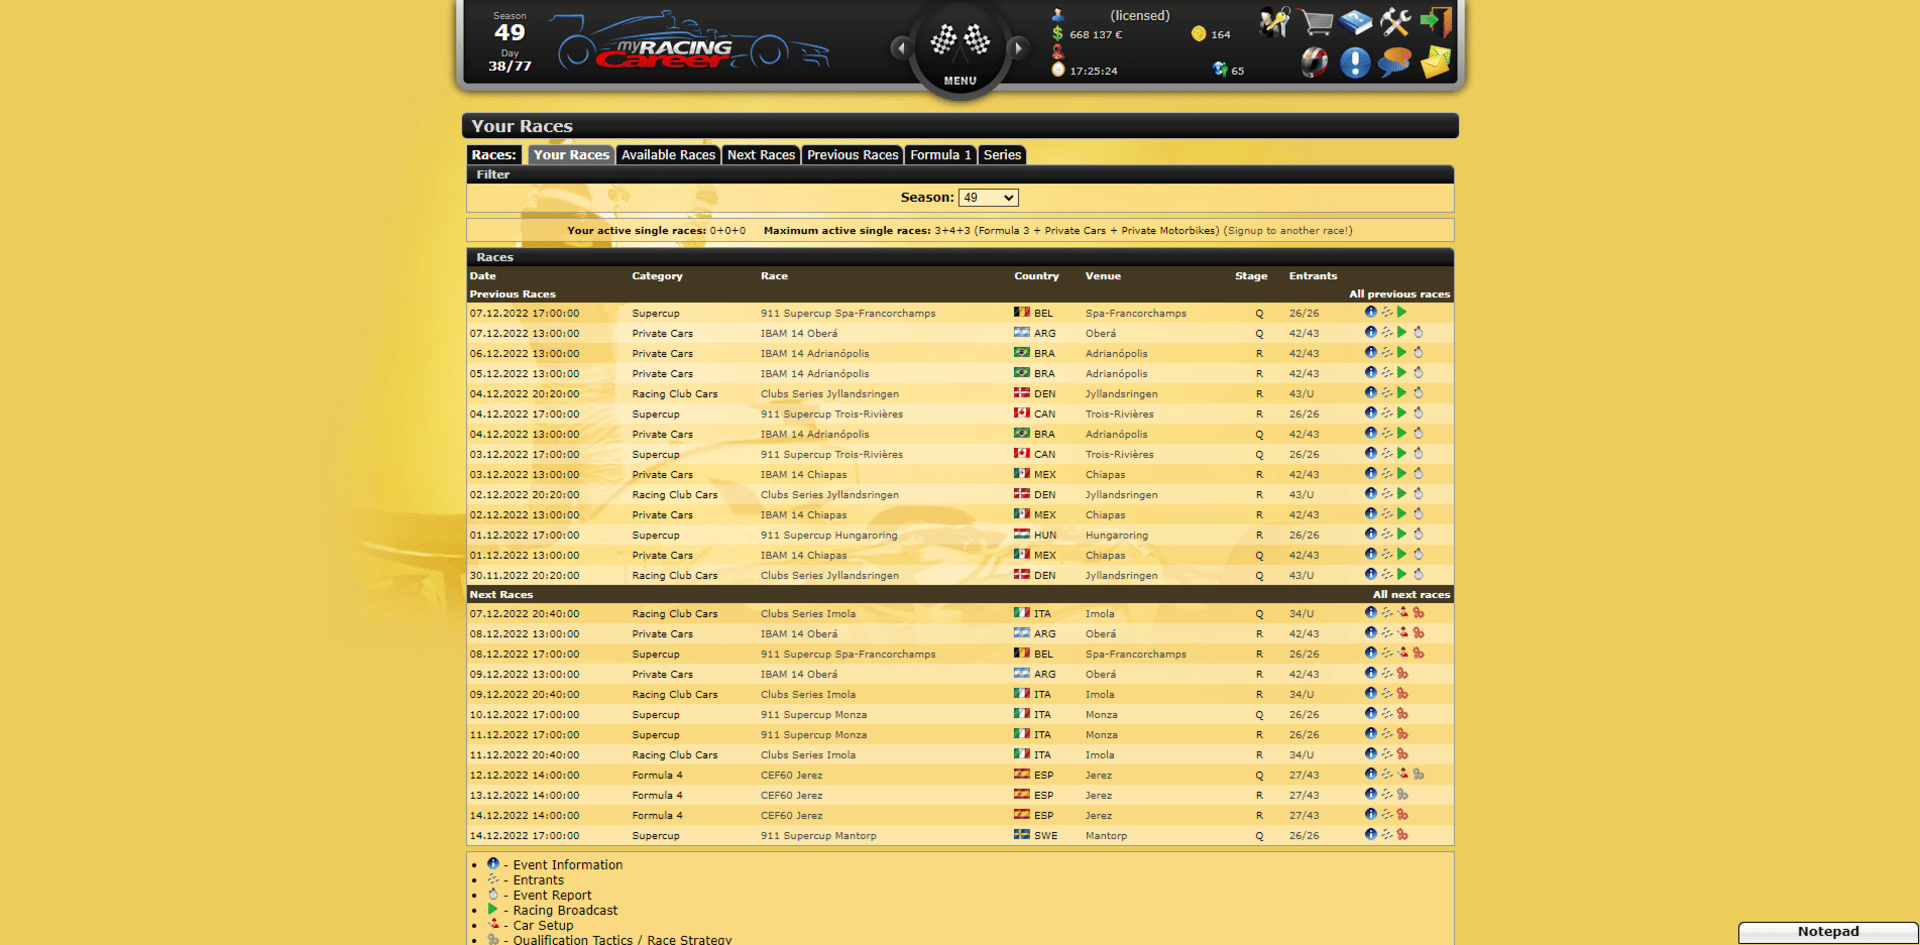Open the yellow envelope messages icon
This screenshot has width=1920, height=945.
pyautogui.click(x=1436, y=63)
